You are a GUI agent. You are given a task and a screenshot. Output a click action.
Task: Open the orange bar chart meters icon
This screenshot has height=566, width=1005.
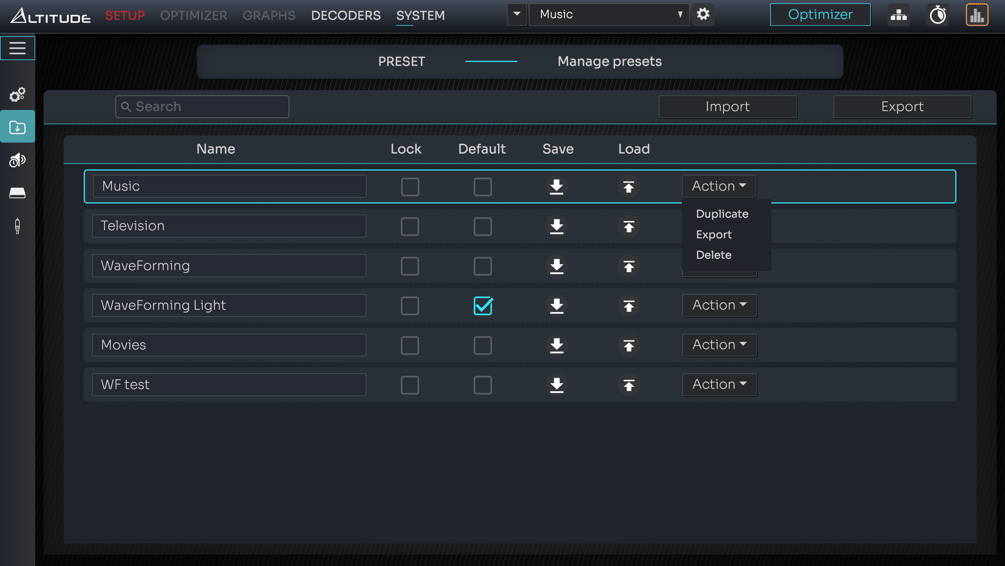click(977, 15)
